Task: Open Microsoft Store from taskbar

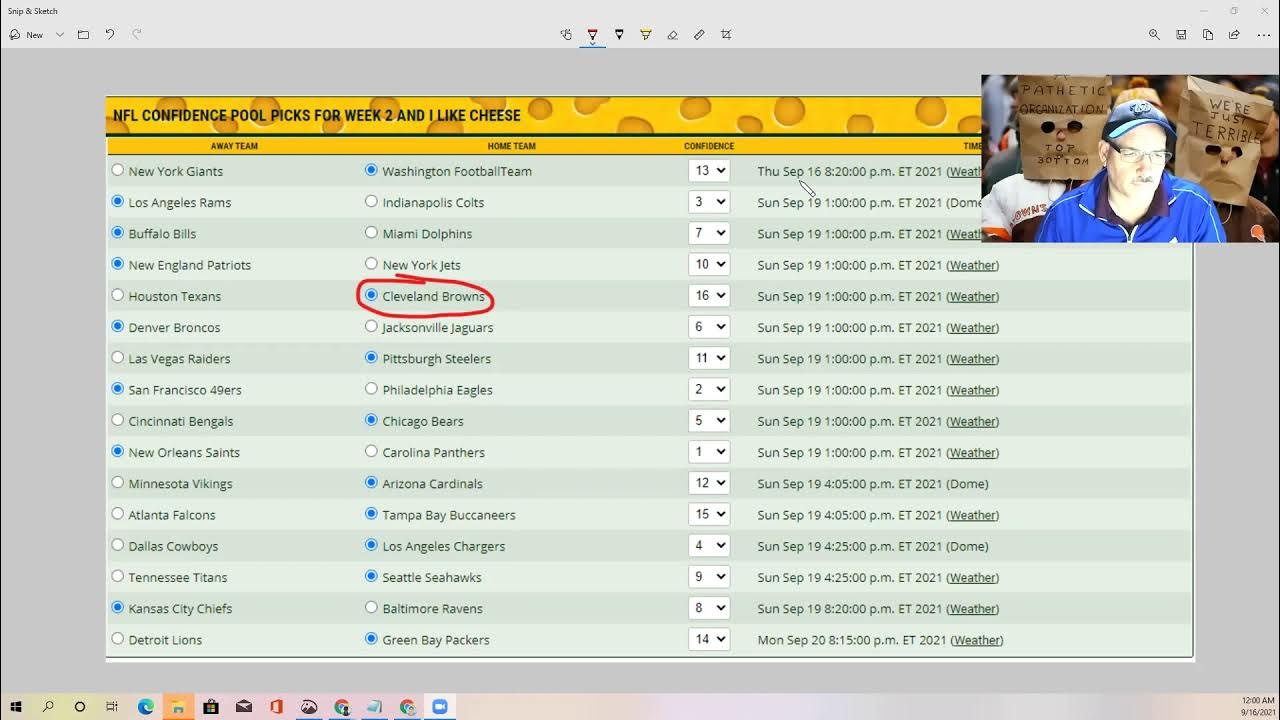Action: tap(211, 707)
